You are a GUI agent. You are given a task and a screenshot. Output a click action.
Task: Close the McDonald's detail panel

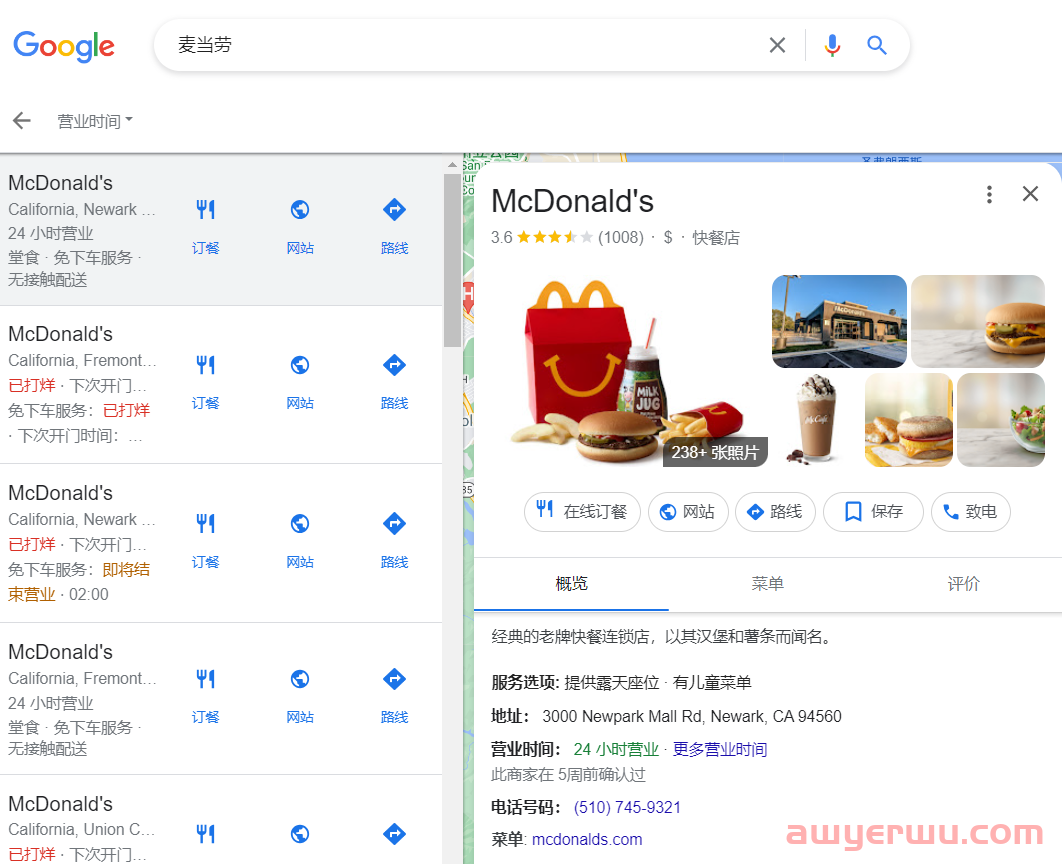point(1030,194)
